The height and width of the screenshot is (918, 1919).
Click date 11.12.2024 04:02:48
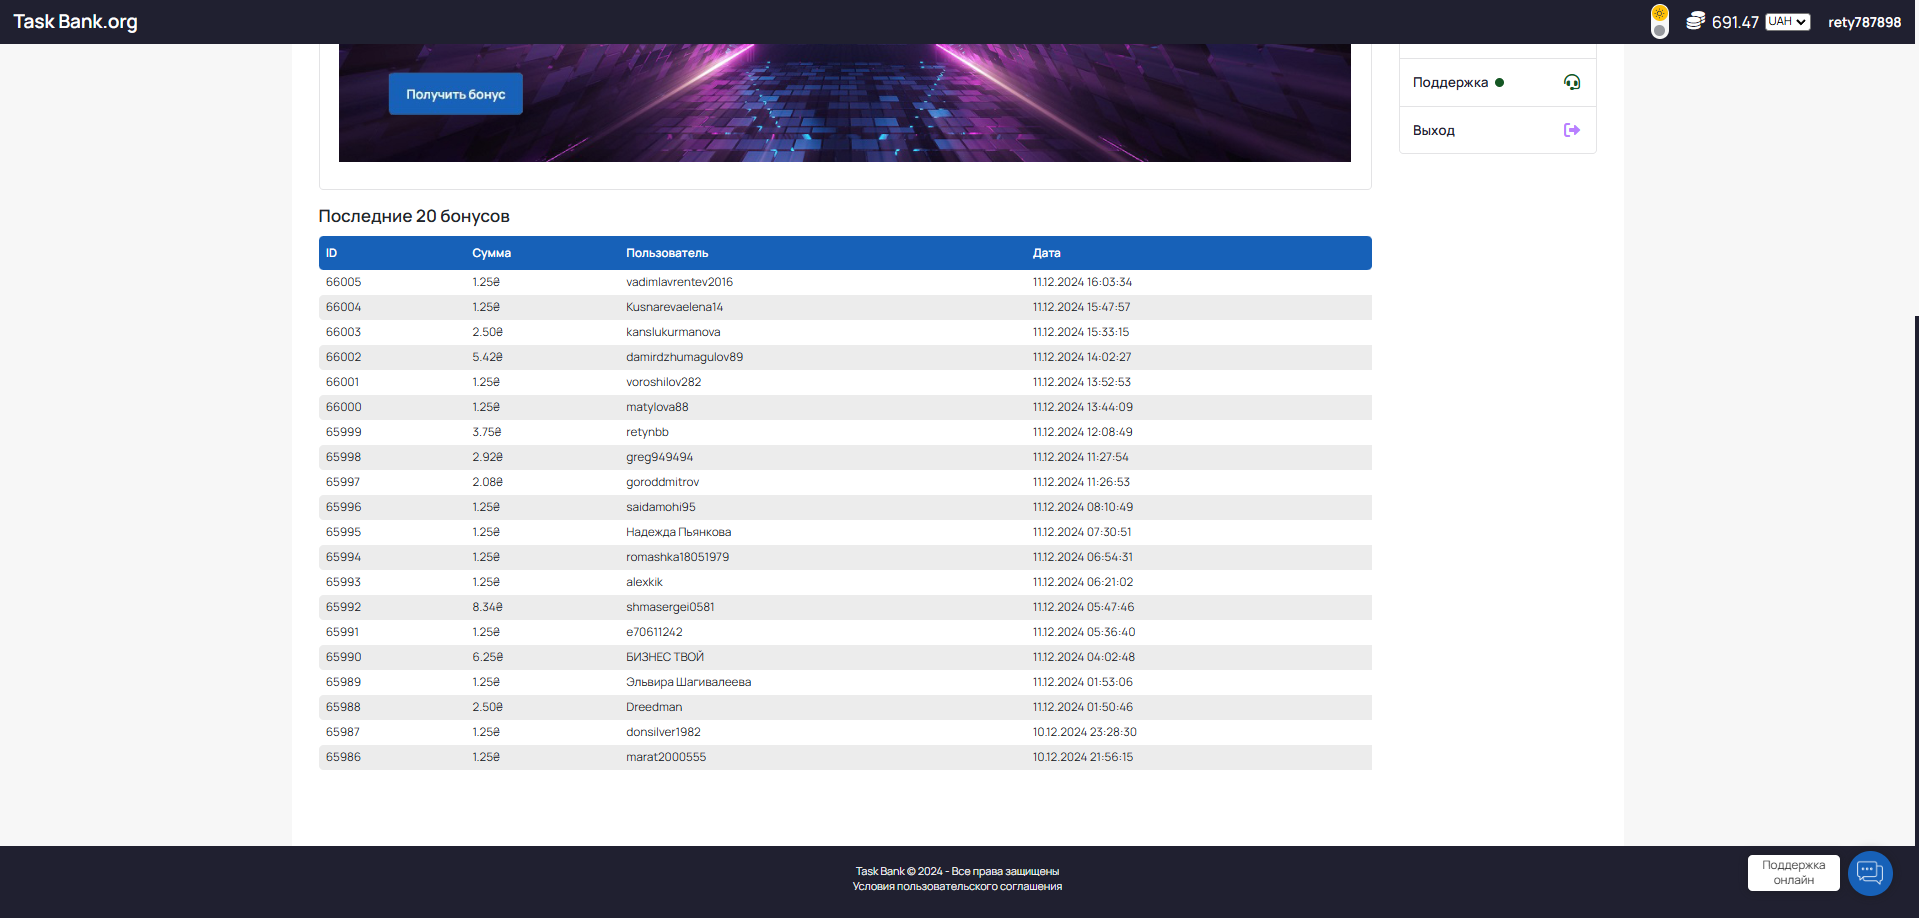pos(1083,657)
